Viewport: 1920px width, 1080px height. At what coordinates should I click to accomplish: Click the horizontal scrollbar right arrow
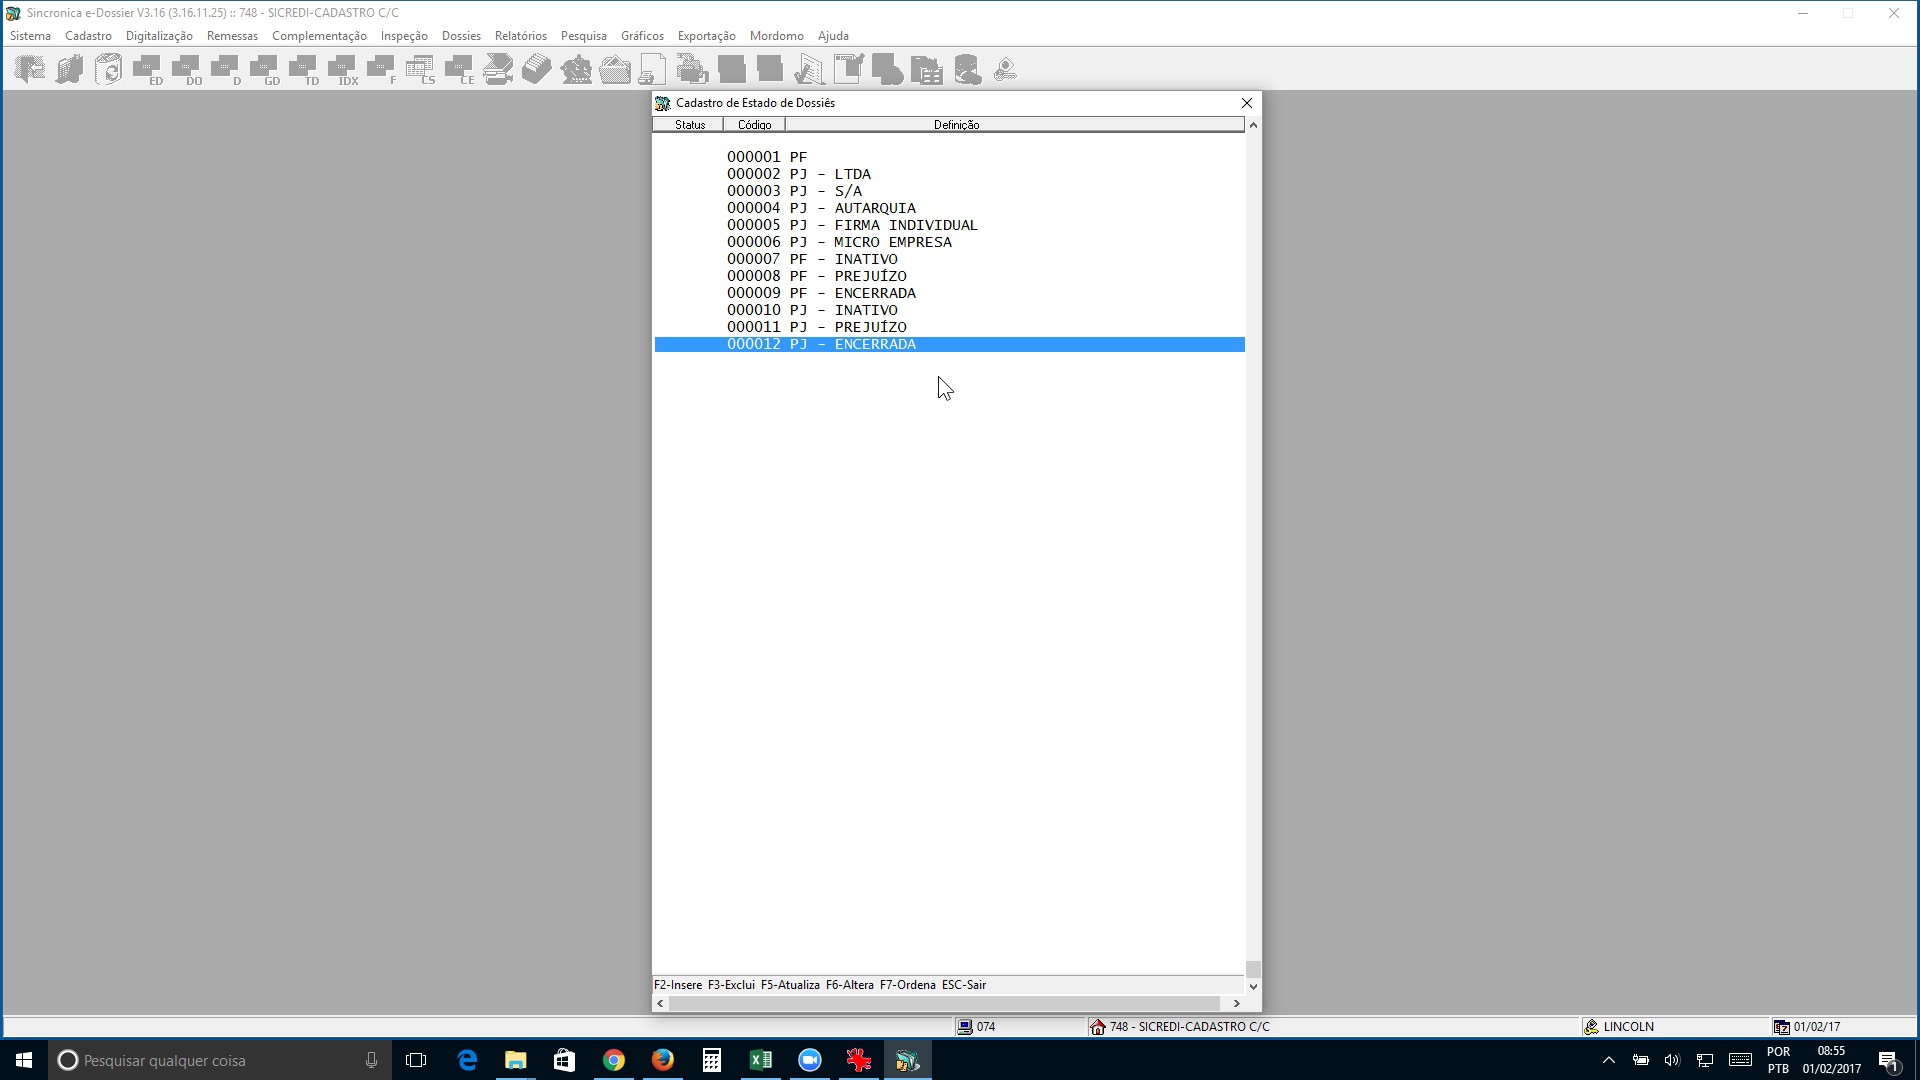click(1236, 1003)
